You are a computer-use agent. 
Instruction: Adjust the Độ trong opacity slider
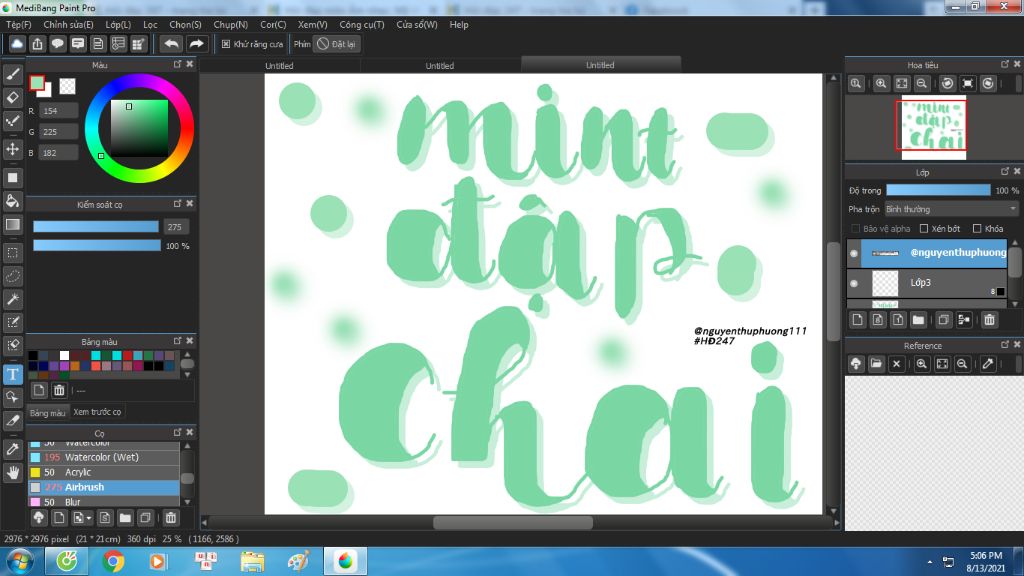click(x=938, y=190)
